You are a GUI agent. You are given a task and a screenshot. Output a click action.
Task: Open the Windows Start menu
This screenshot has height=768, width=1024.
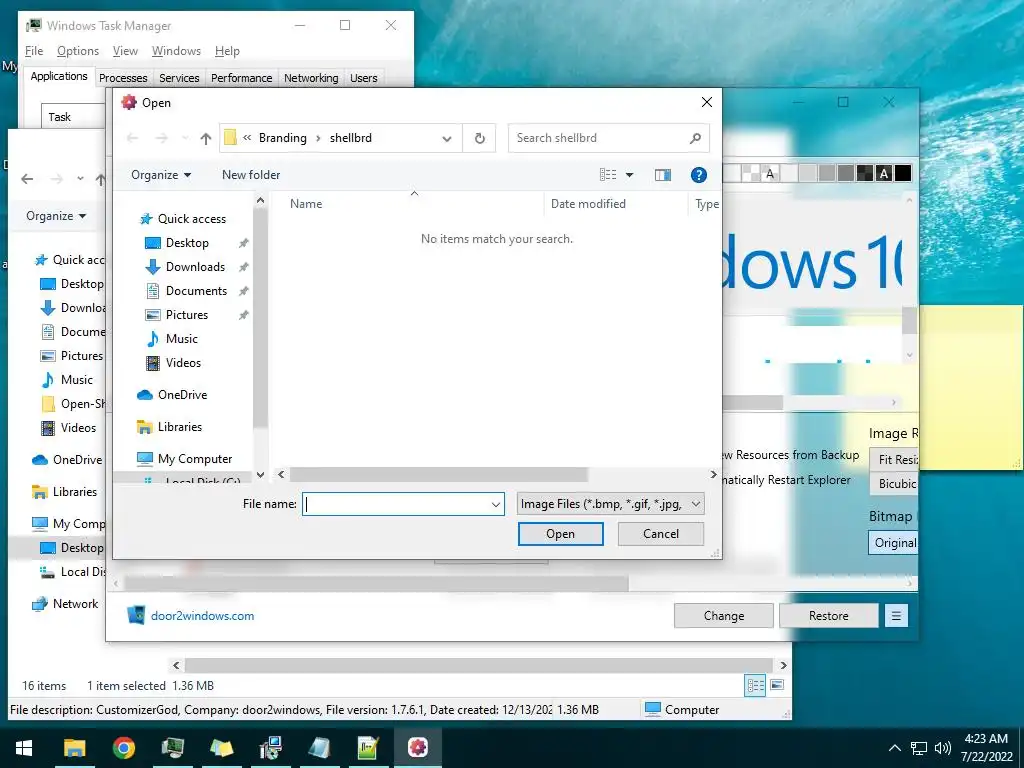coord(24,748)
